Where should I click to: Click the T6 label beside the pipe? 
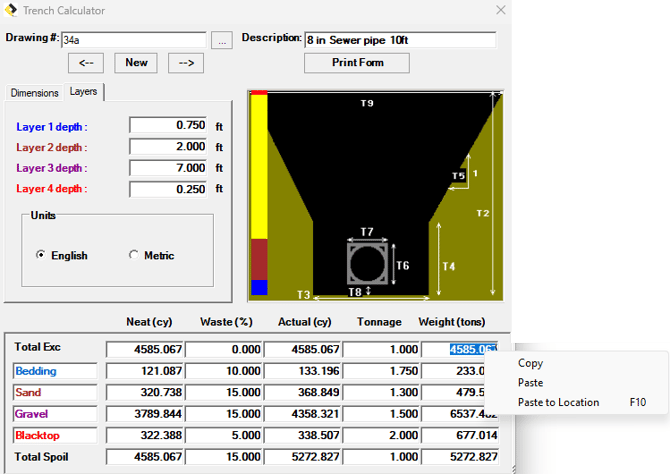tap(403, 265)
